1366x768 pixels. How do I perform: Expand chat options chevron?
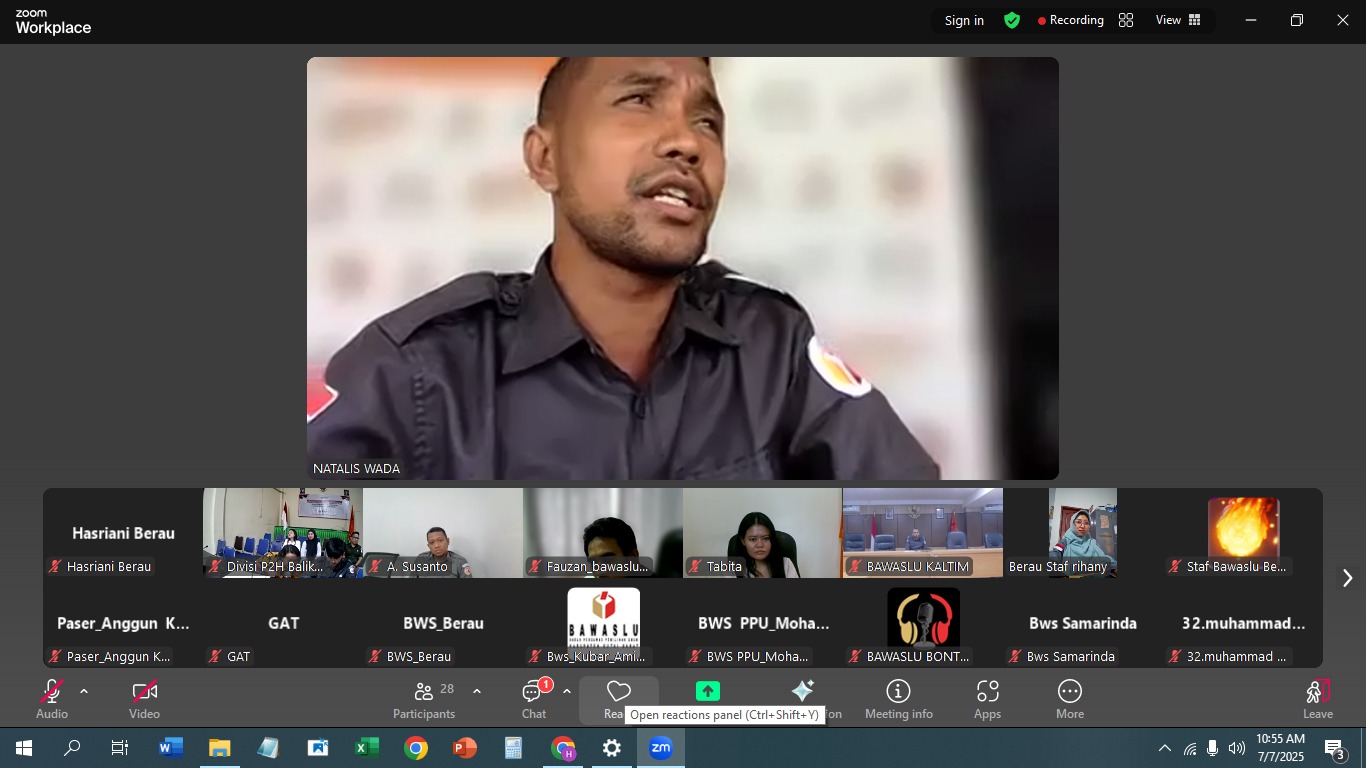pyautogui.click(x=567, y=691)
